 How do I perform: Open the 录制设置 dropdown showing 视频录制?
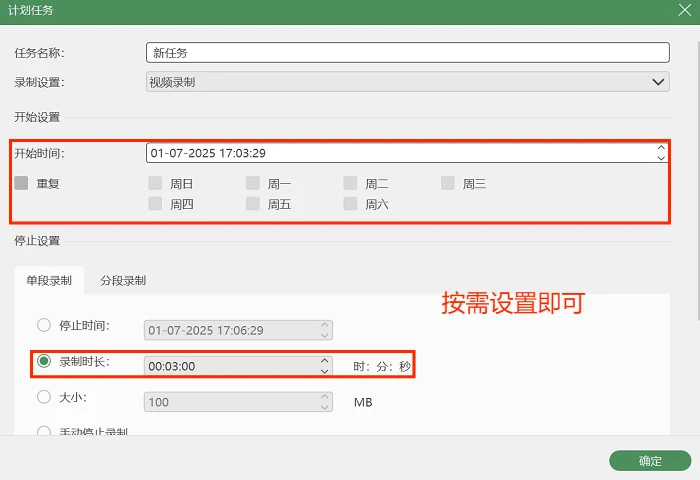pyautogui.click(x=408, y=82)
